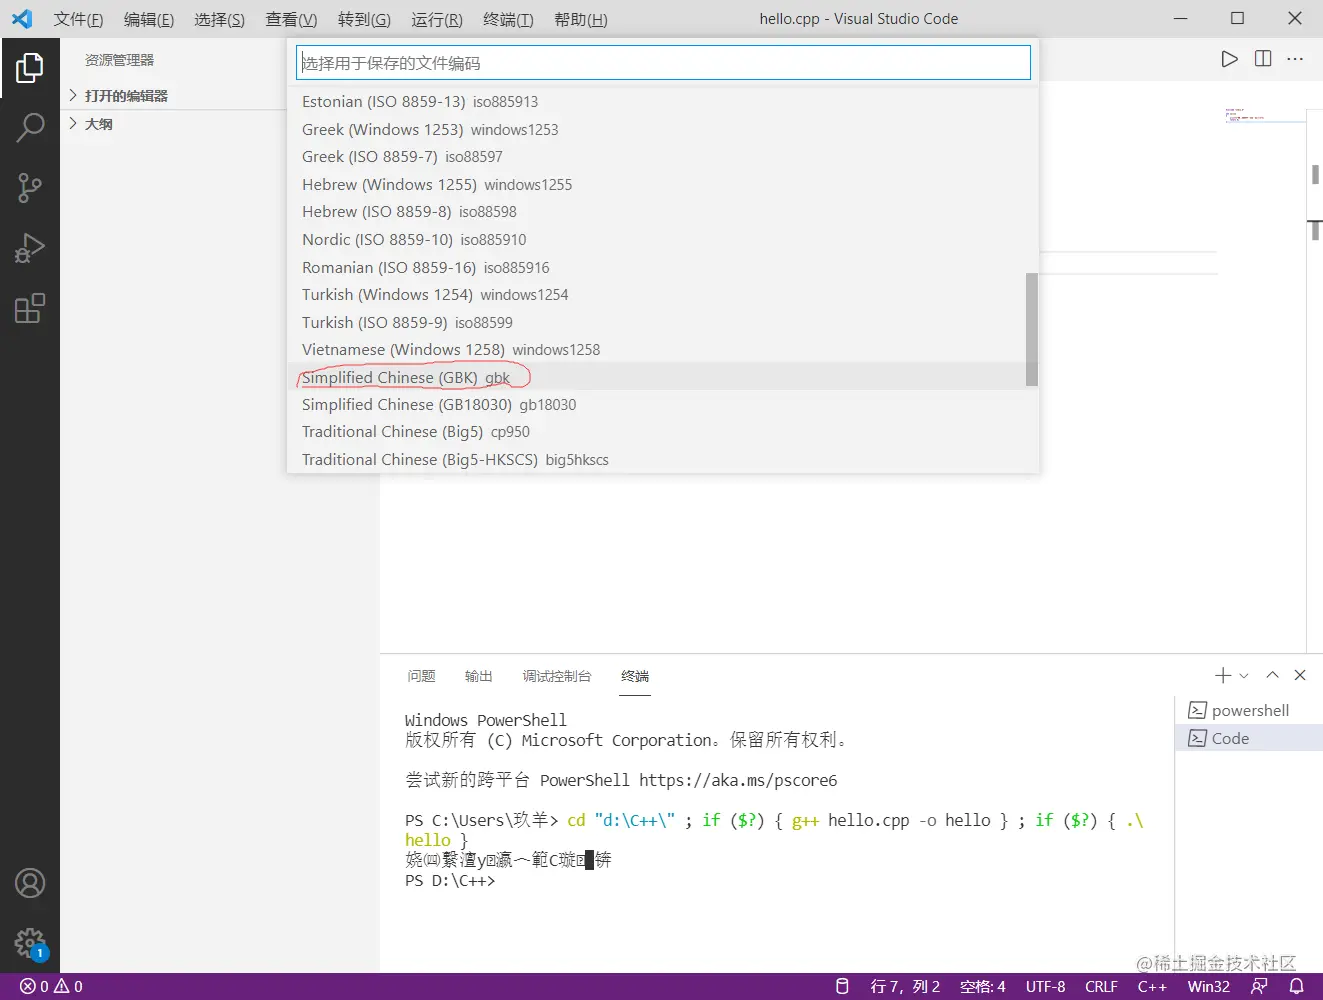Screen dimensions: 1323x1000
Task: Open notifications bell in status bar
Action: pos(1297,987)
